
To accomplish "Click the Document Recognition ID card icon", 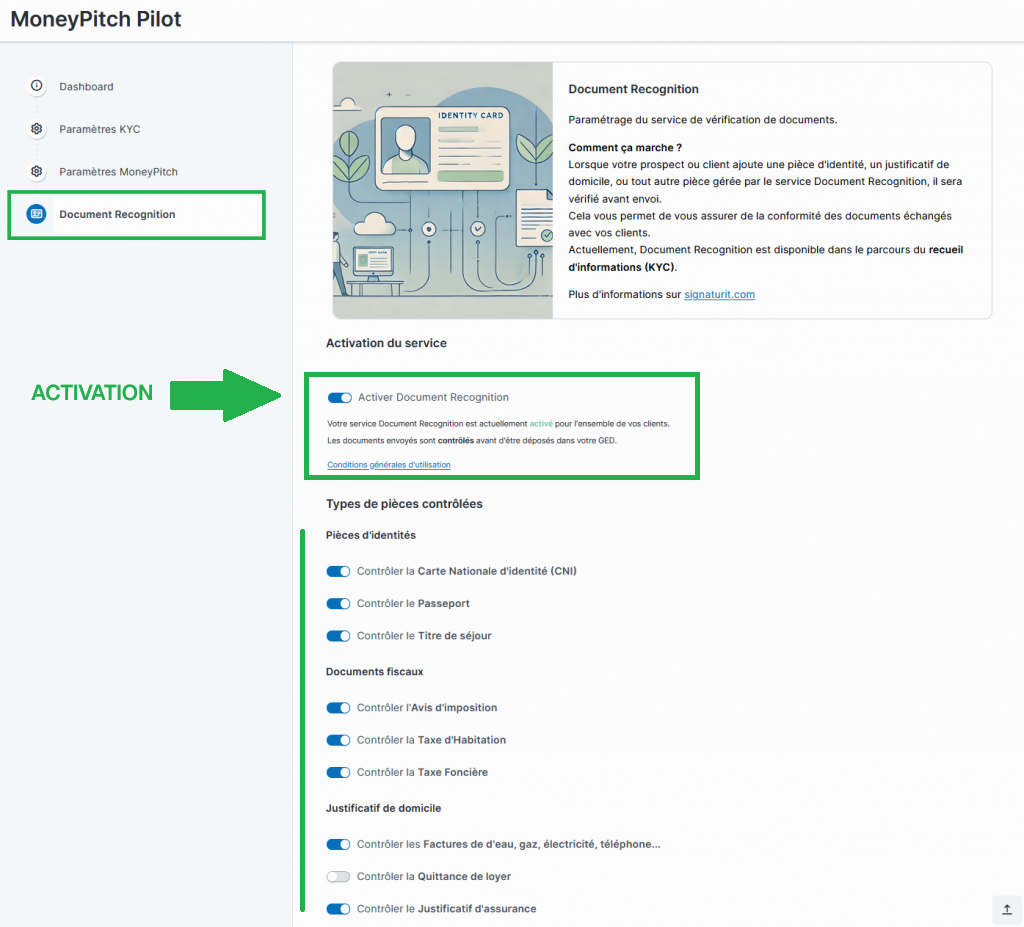I will (x=37, y=214).
